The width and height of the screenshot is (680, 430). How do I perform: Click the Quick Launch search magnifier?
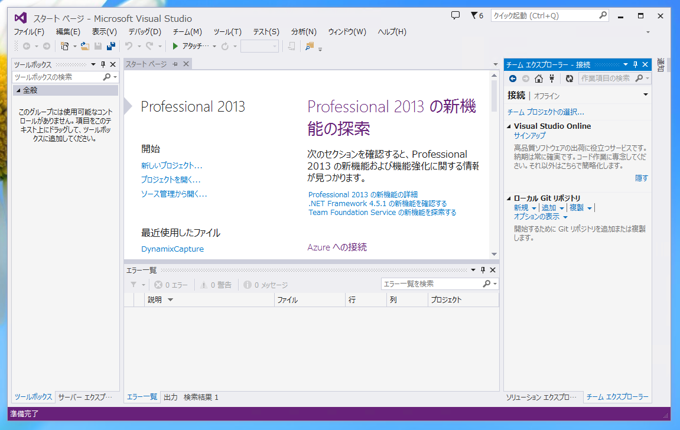point(603,16)
